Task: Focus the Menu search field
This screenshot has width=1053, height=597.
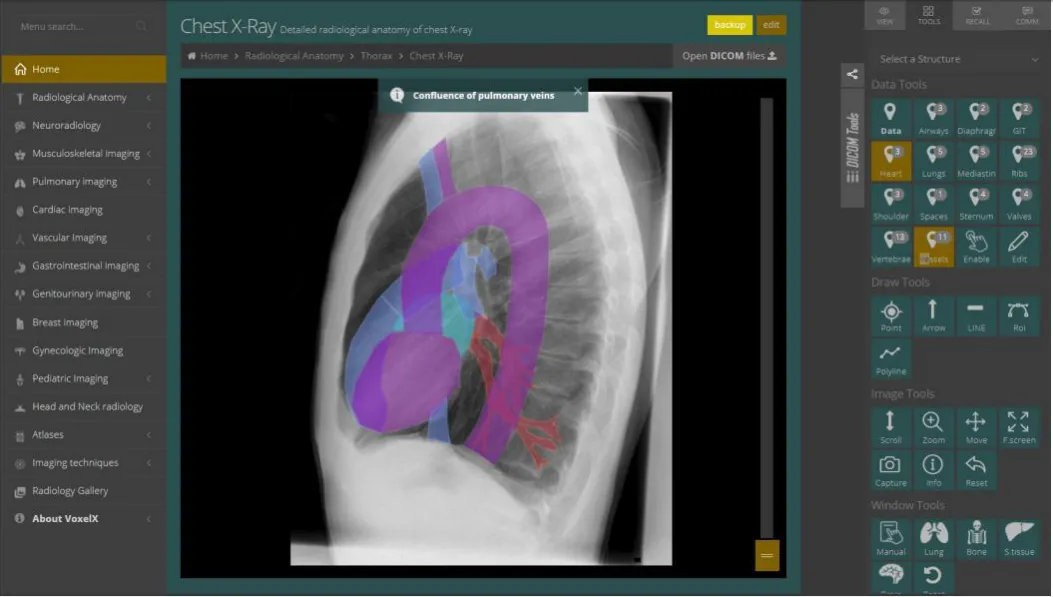Action: tap(74, 27)
